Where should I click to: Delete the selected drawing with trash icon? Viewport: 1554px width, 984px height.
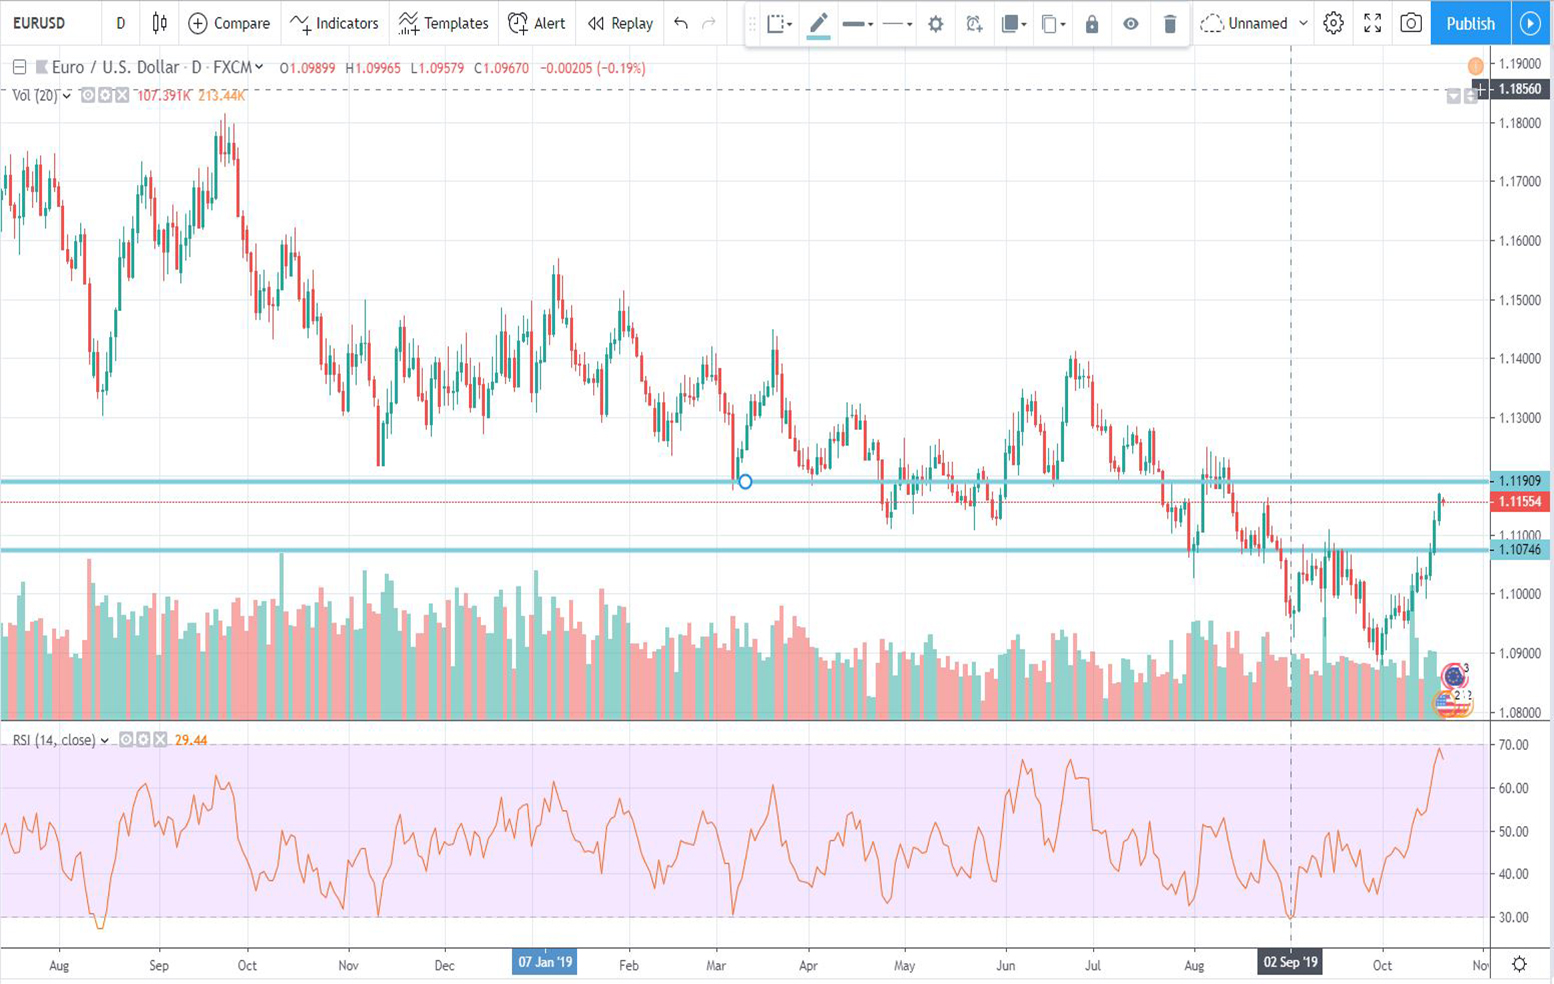click(x=1169, y=24)
